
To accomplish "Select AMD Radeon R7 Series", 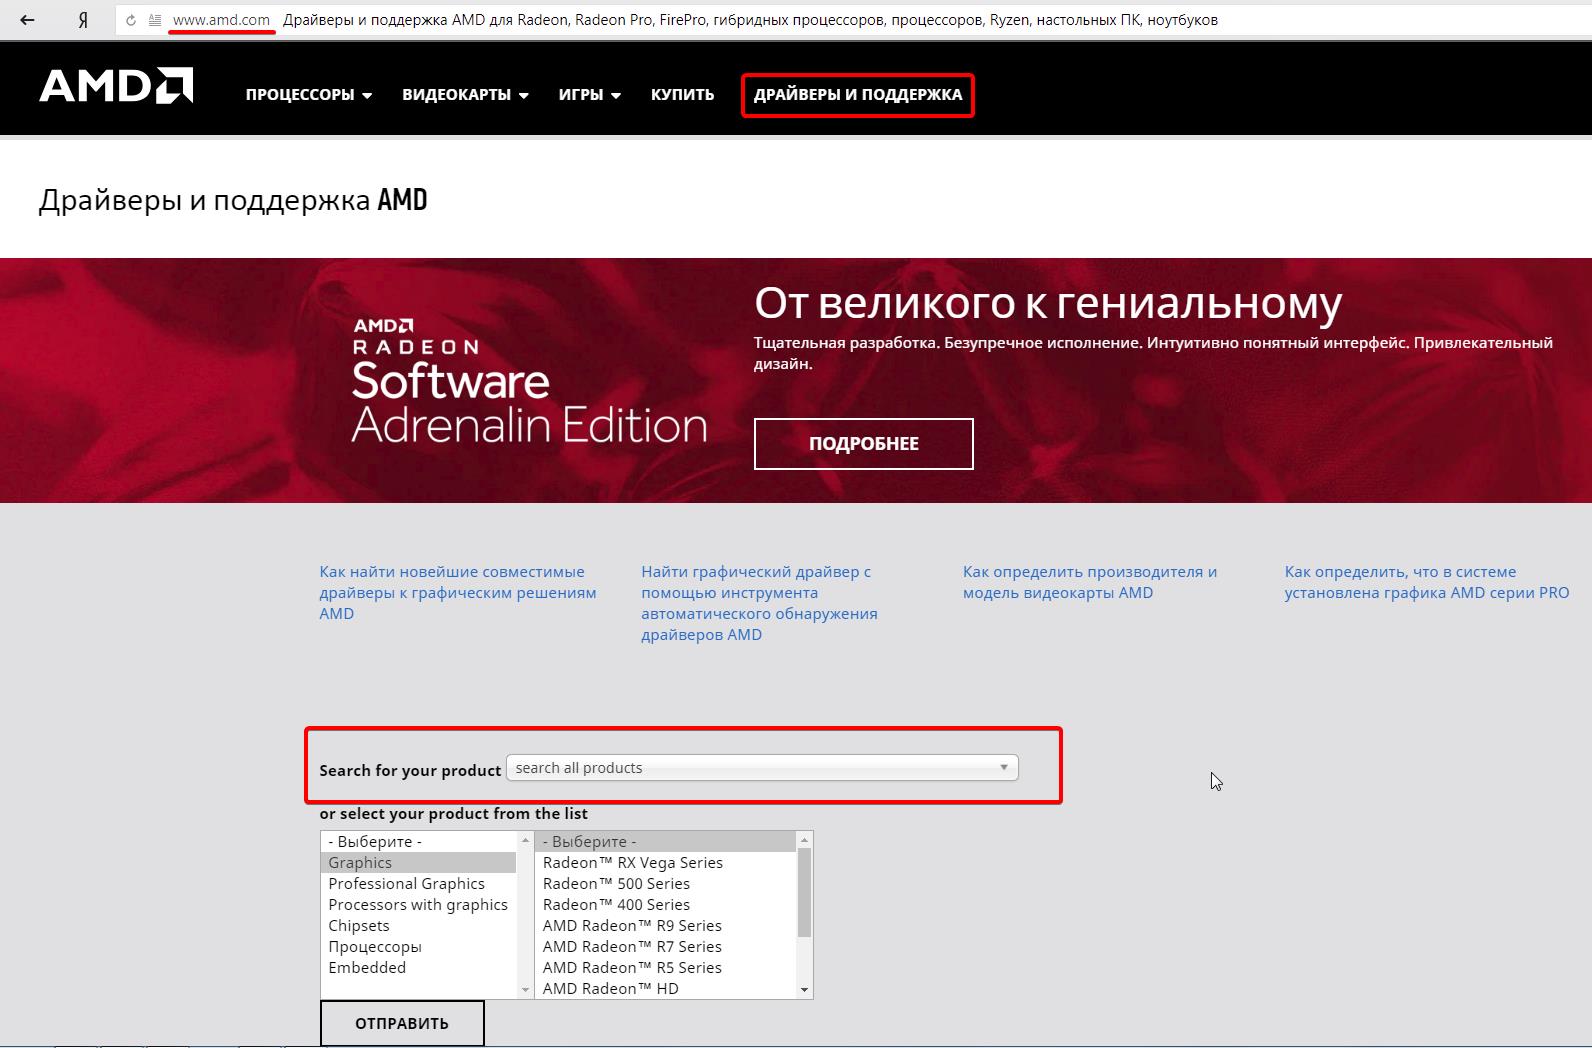I will [x=665, y=946].
